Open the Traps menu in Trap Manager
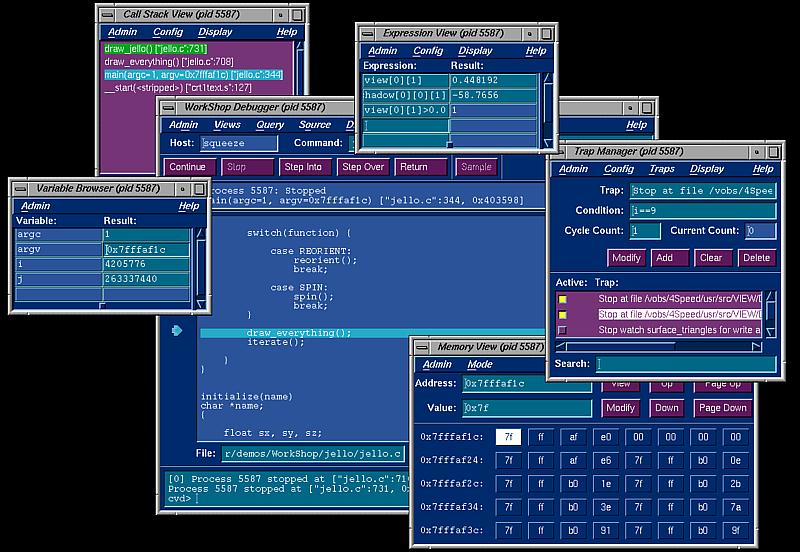Screen dimensions: 800x552 pyautogui.click(x=661, y=169)
